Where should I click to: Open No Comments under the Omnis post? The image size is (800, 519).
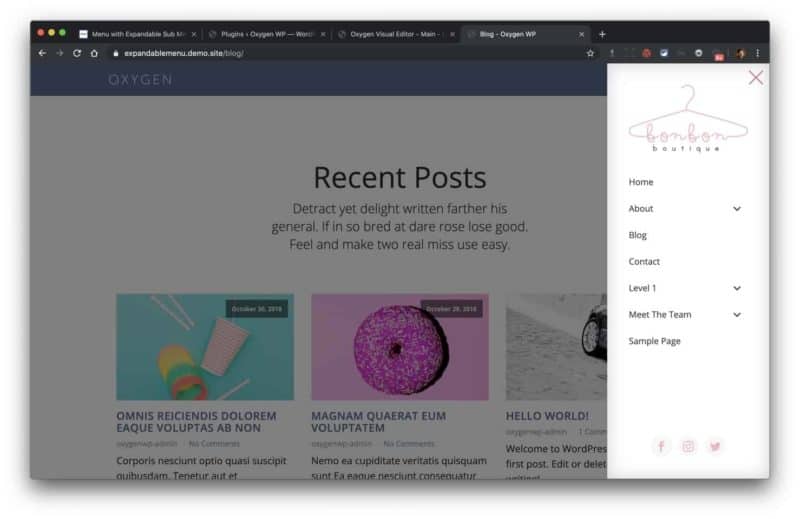(214, 444)
